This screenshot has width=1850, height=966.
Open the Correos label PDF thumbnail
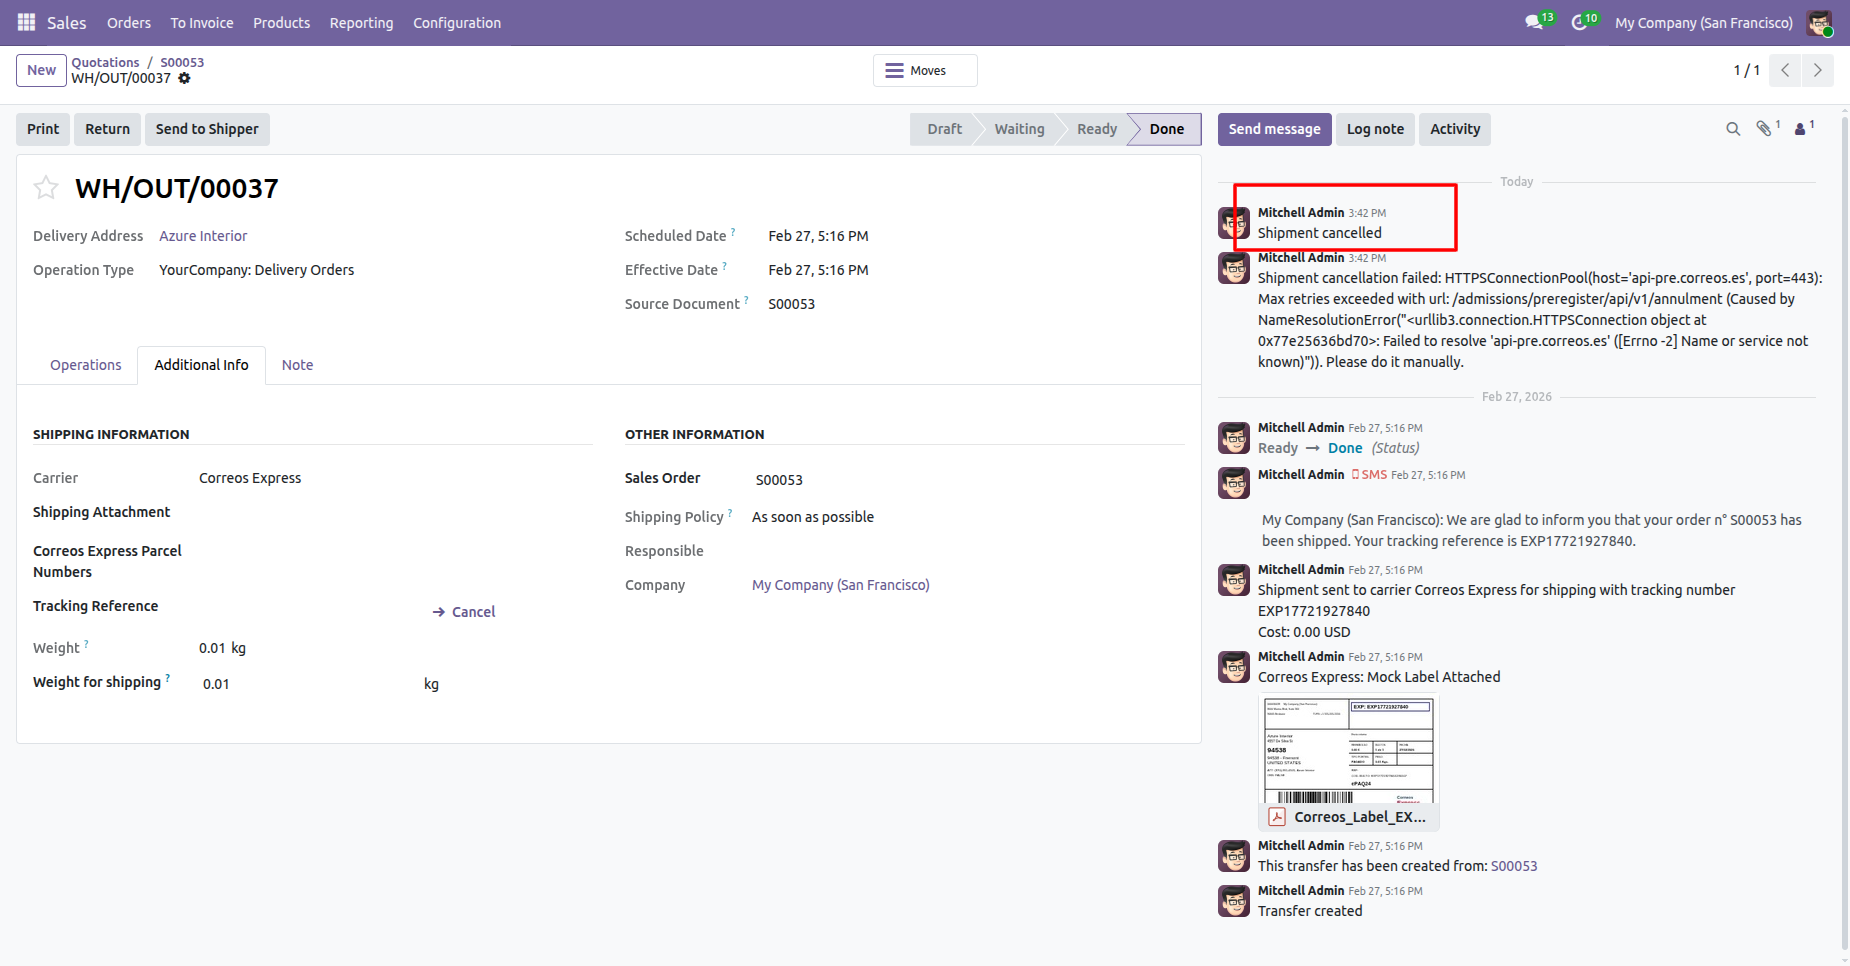1348,752
